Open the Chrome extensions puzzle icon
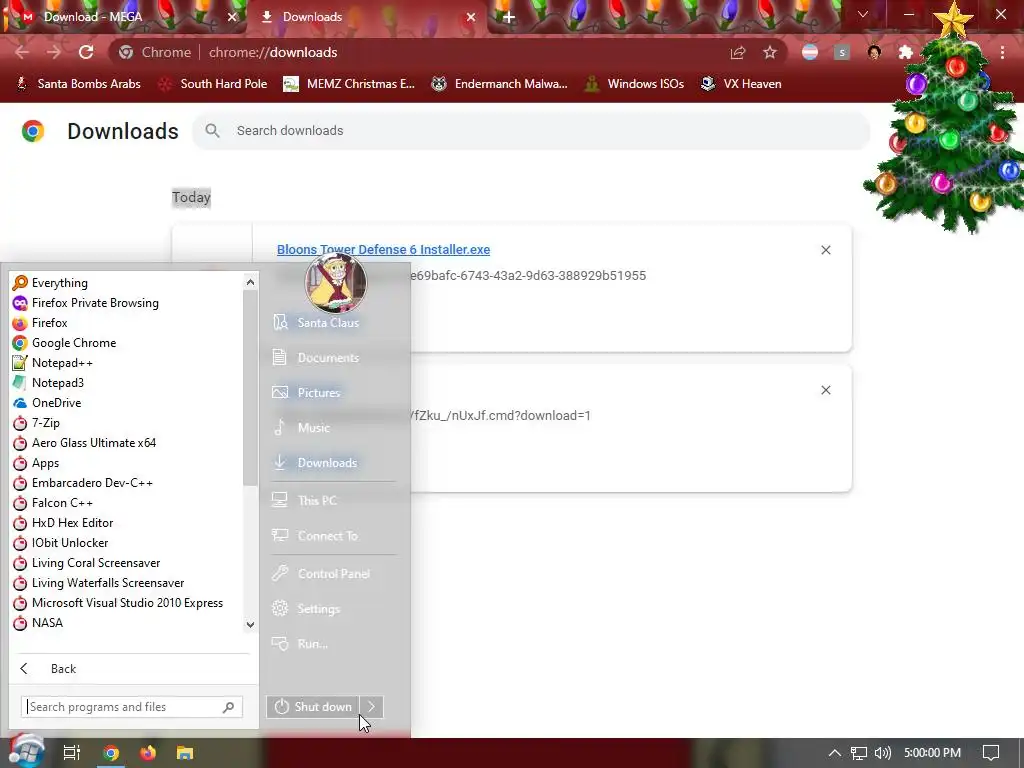This screenshot has height=768, width=1024. tap(906, 52)
